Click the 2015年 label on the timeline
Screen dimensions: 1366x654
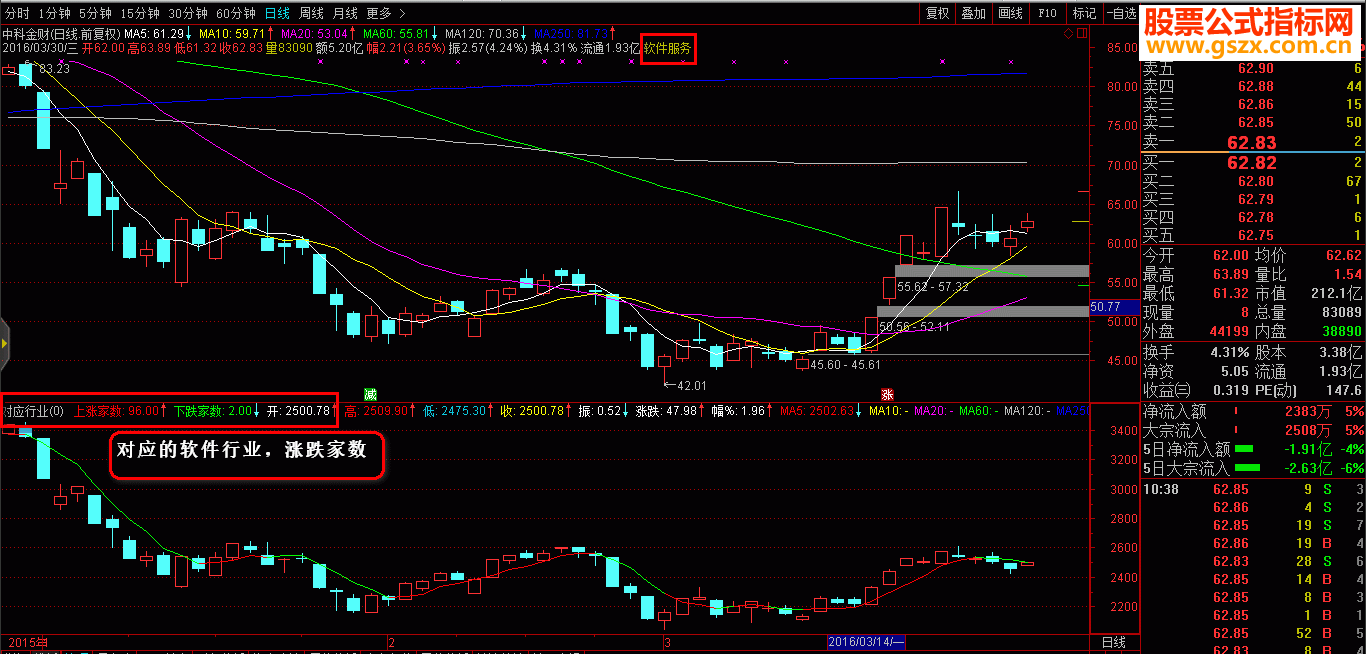[x=27, y=641]
